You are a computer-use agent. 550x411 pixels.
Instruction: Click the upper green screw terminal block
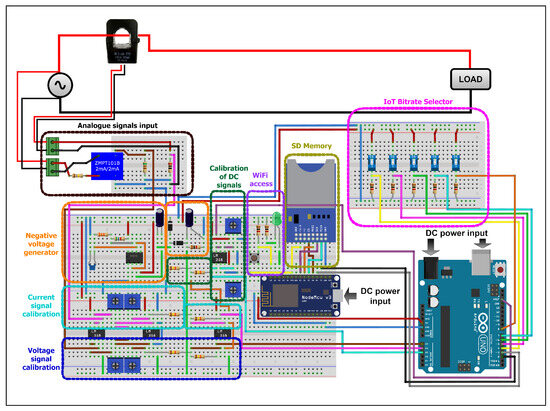click(x=53, y=146)
